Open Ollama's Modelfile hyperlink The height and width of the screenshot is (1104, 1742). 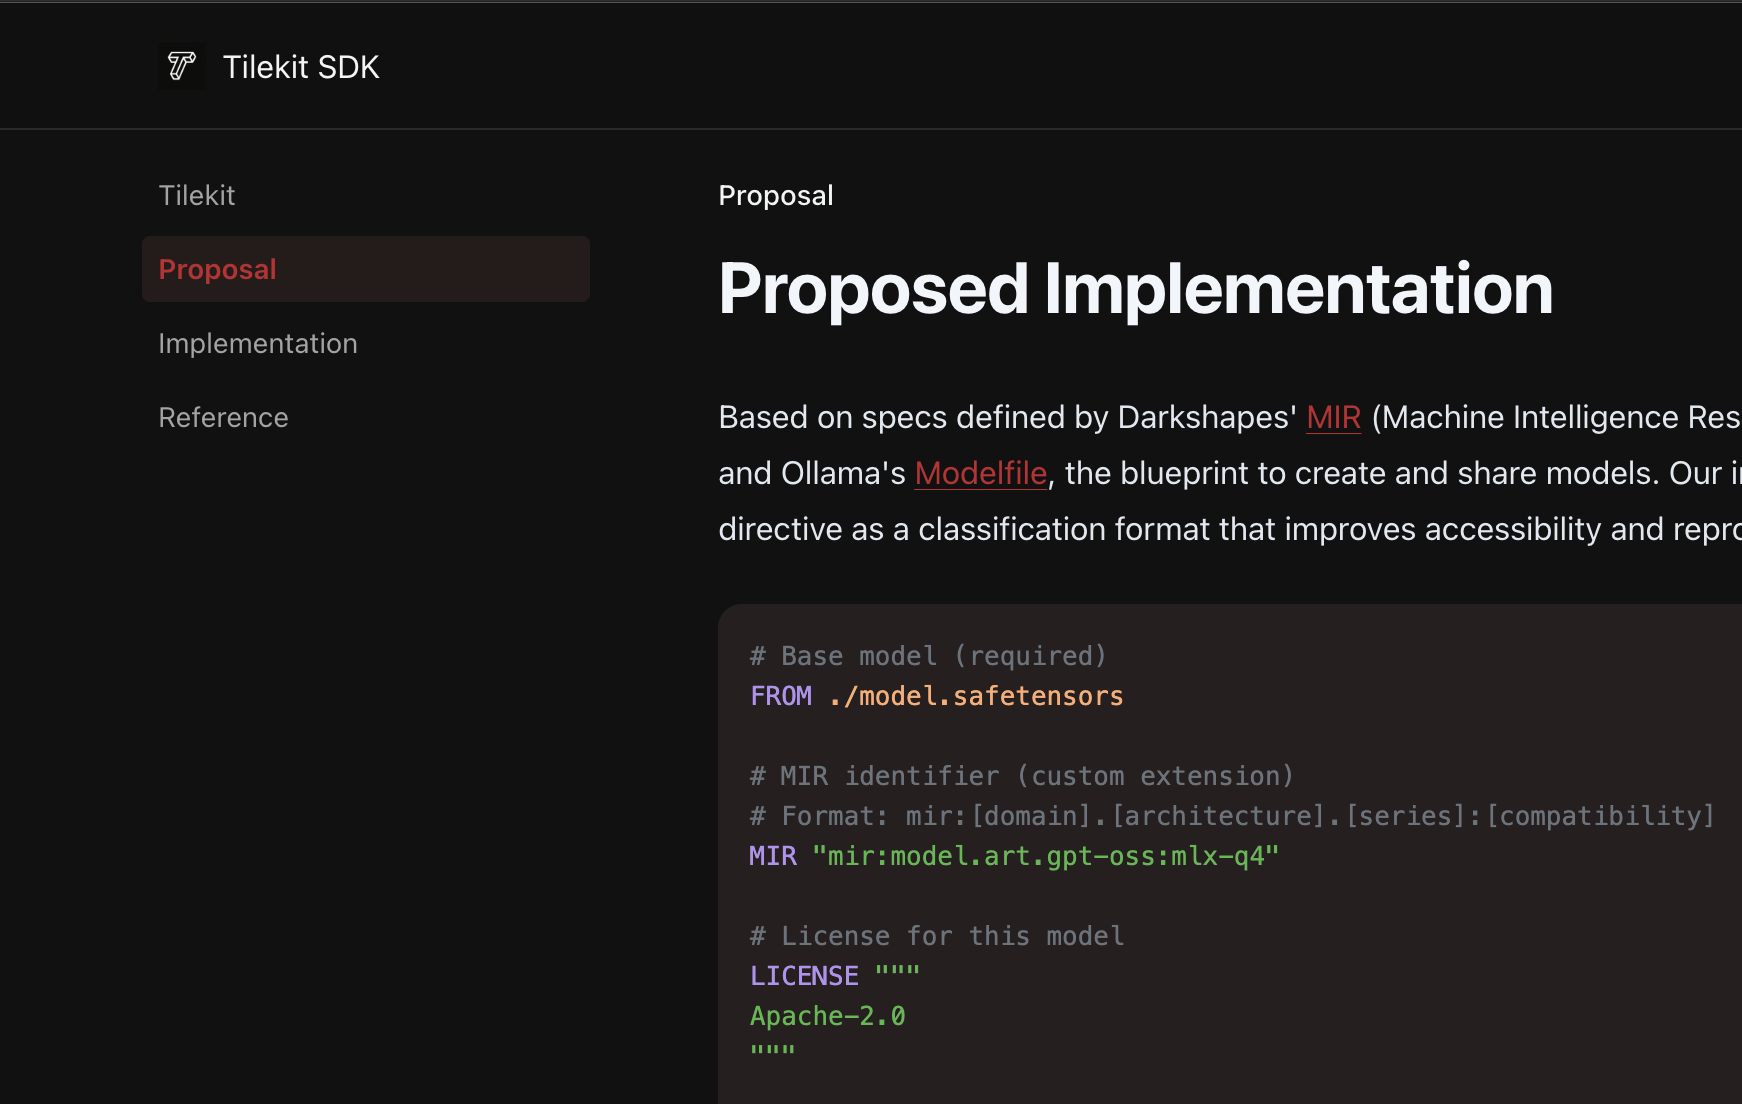tap(980, 473)
